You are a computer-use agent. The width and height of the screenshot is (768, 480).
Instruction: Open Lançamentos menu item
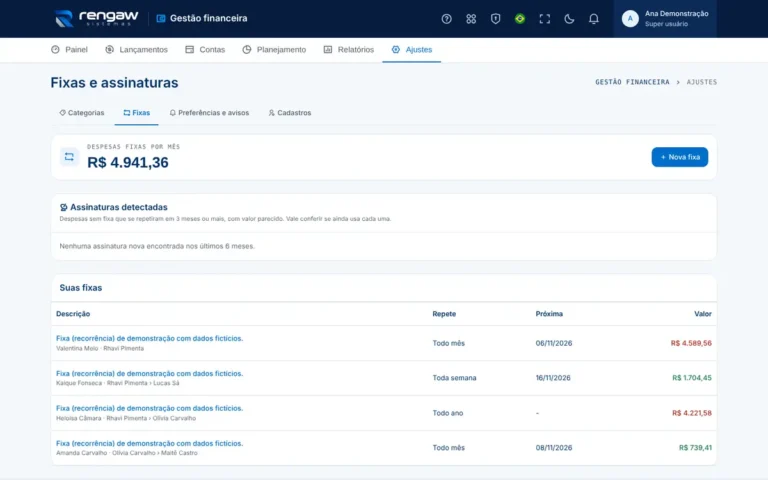[136, 49]
